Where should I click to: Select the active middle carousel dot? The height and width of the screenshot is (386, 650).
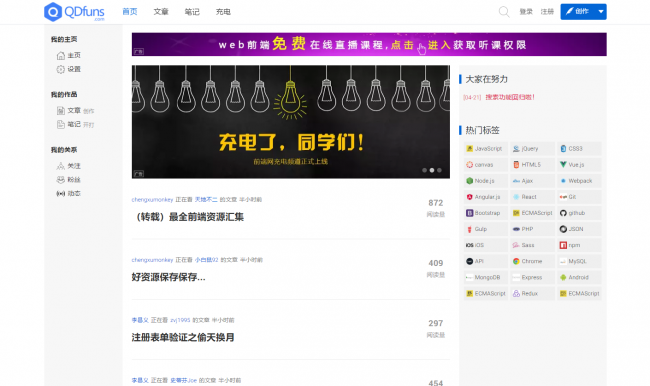pos(432,170)
